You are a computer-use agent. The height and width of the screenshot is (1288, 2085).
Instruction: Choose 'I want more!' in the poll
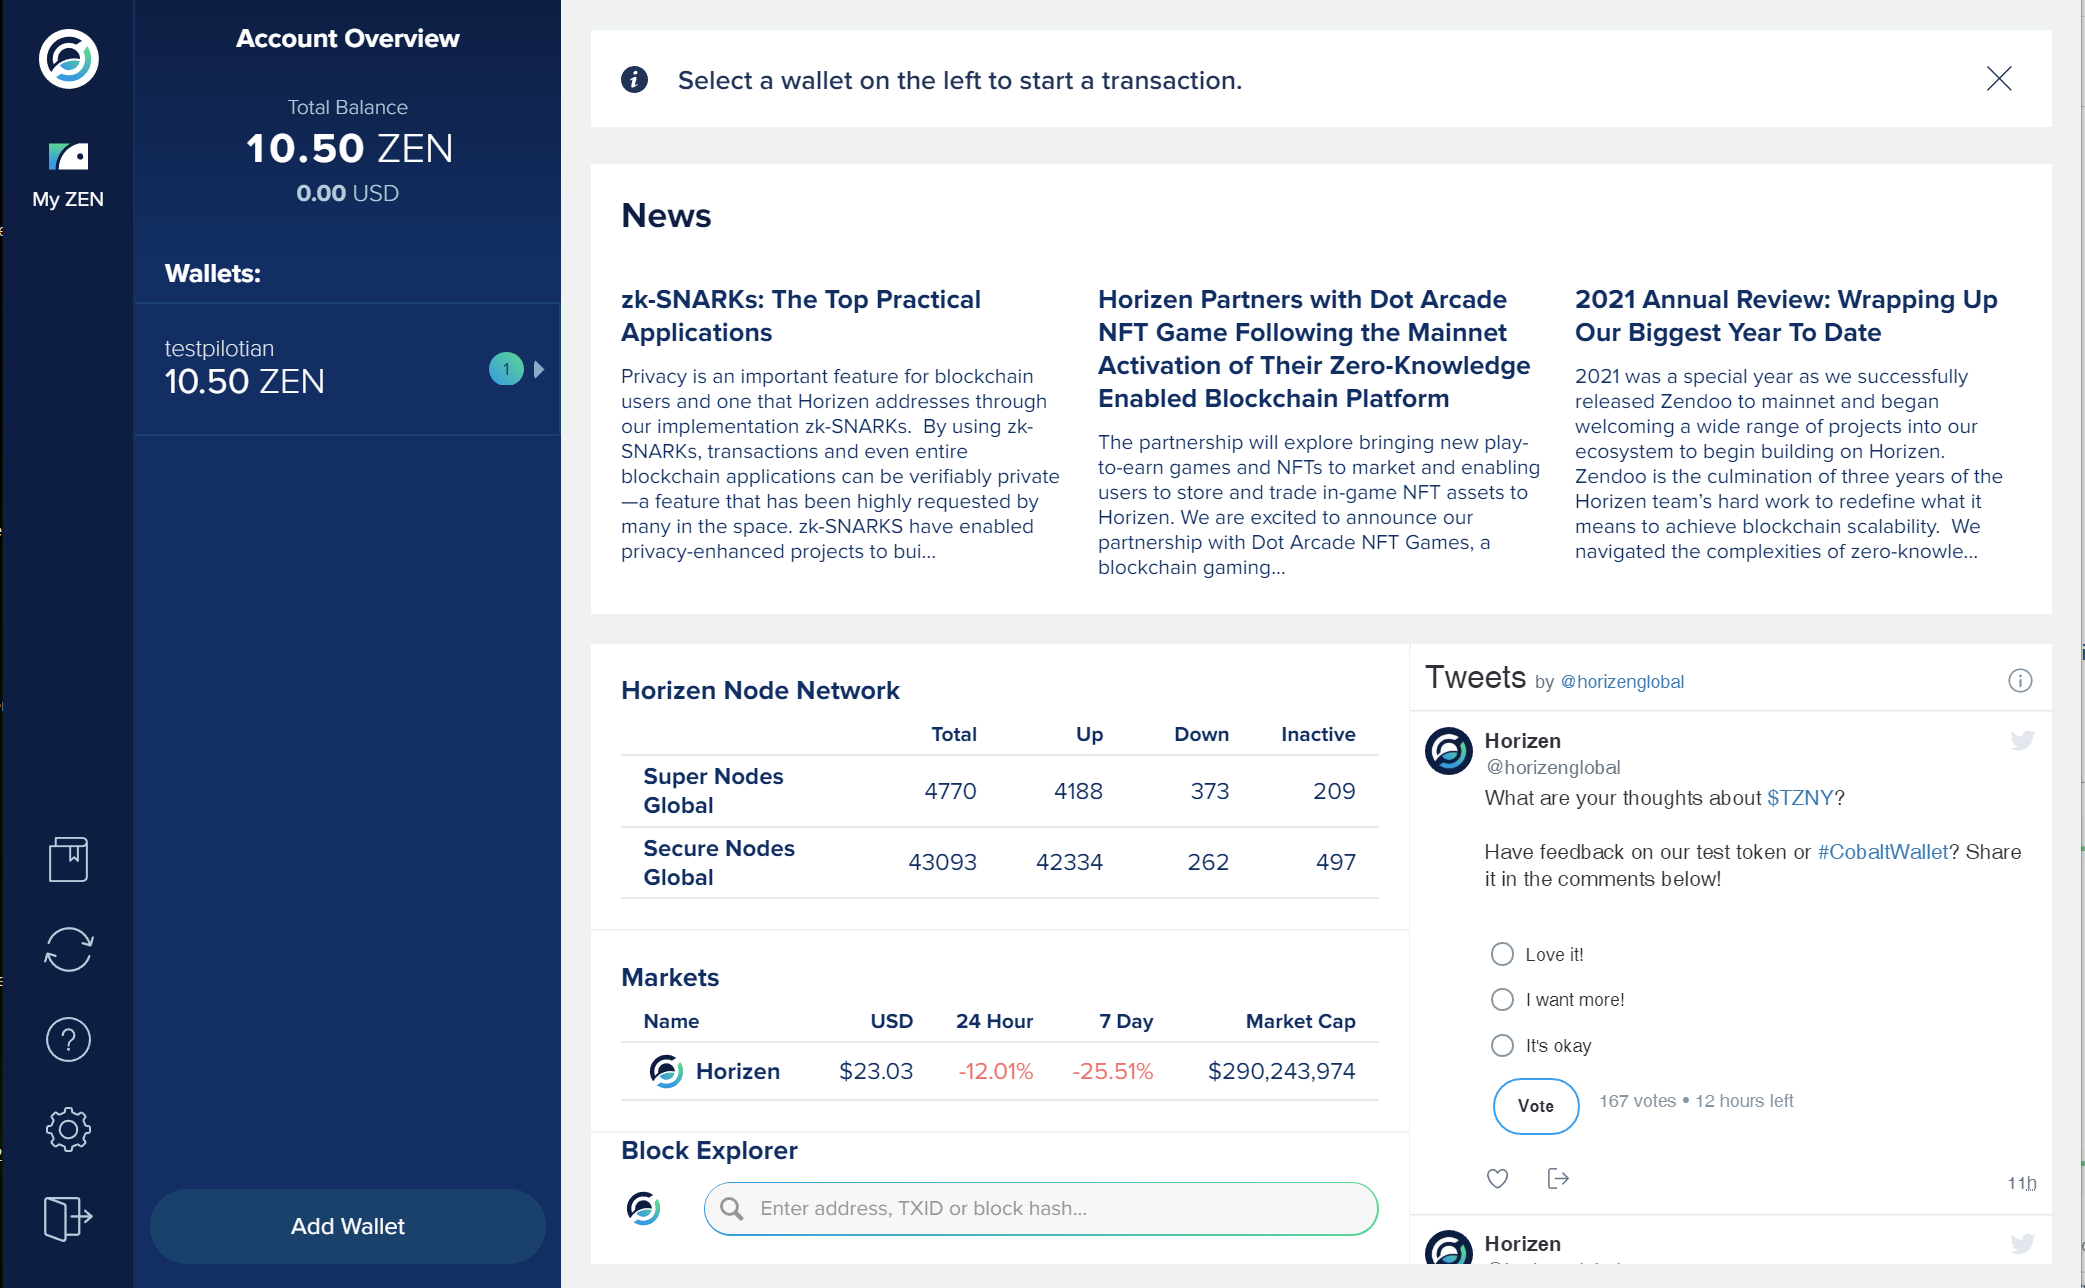pyautogui.click(x=1502, y=999)
